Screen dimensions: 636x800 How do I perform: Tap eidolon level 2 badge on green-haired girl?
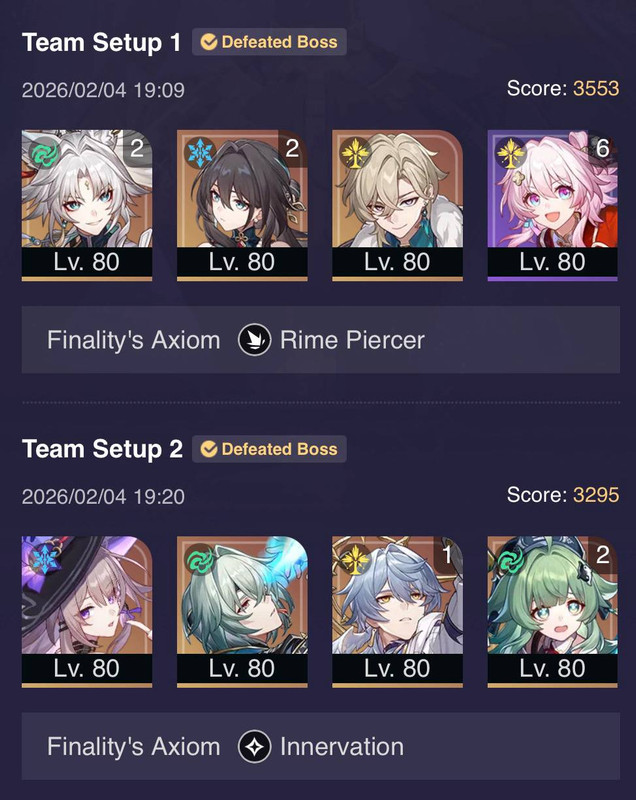(x=603, y=555)
